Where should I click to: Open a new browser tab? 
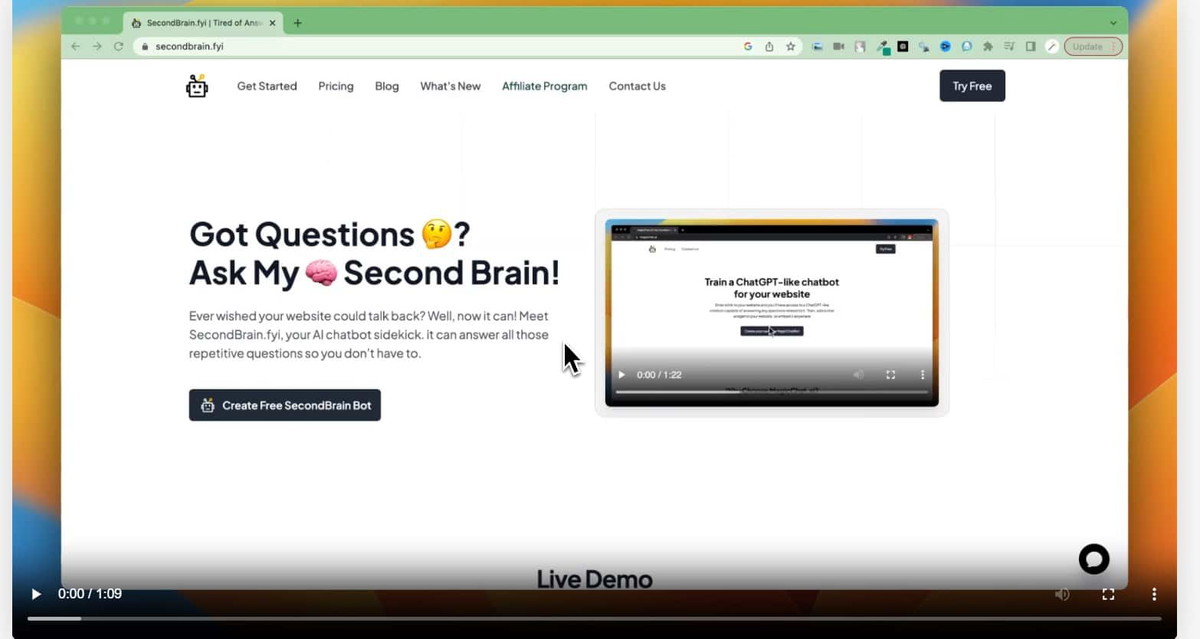tap(298, 23)
